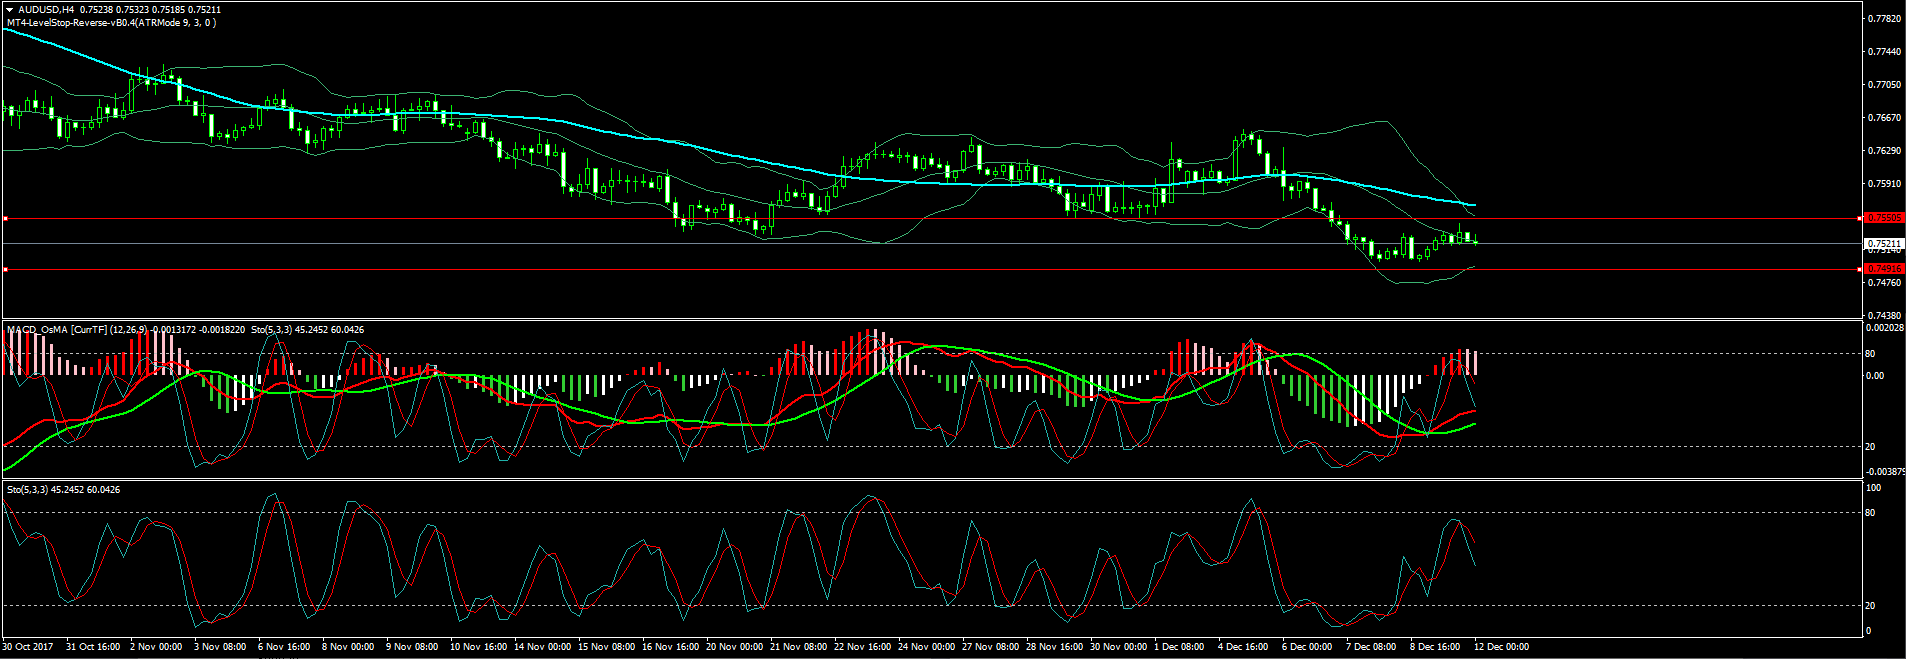
Task: Click the 10 Nov 16:00 time label
Action: coord(479,647)
